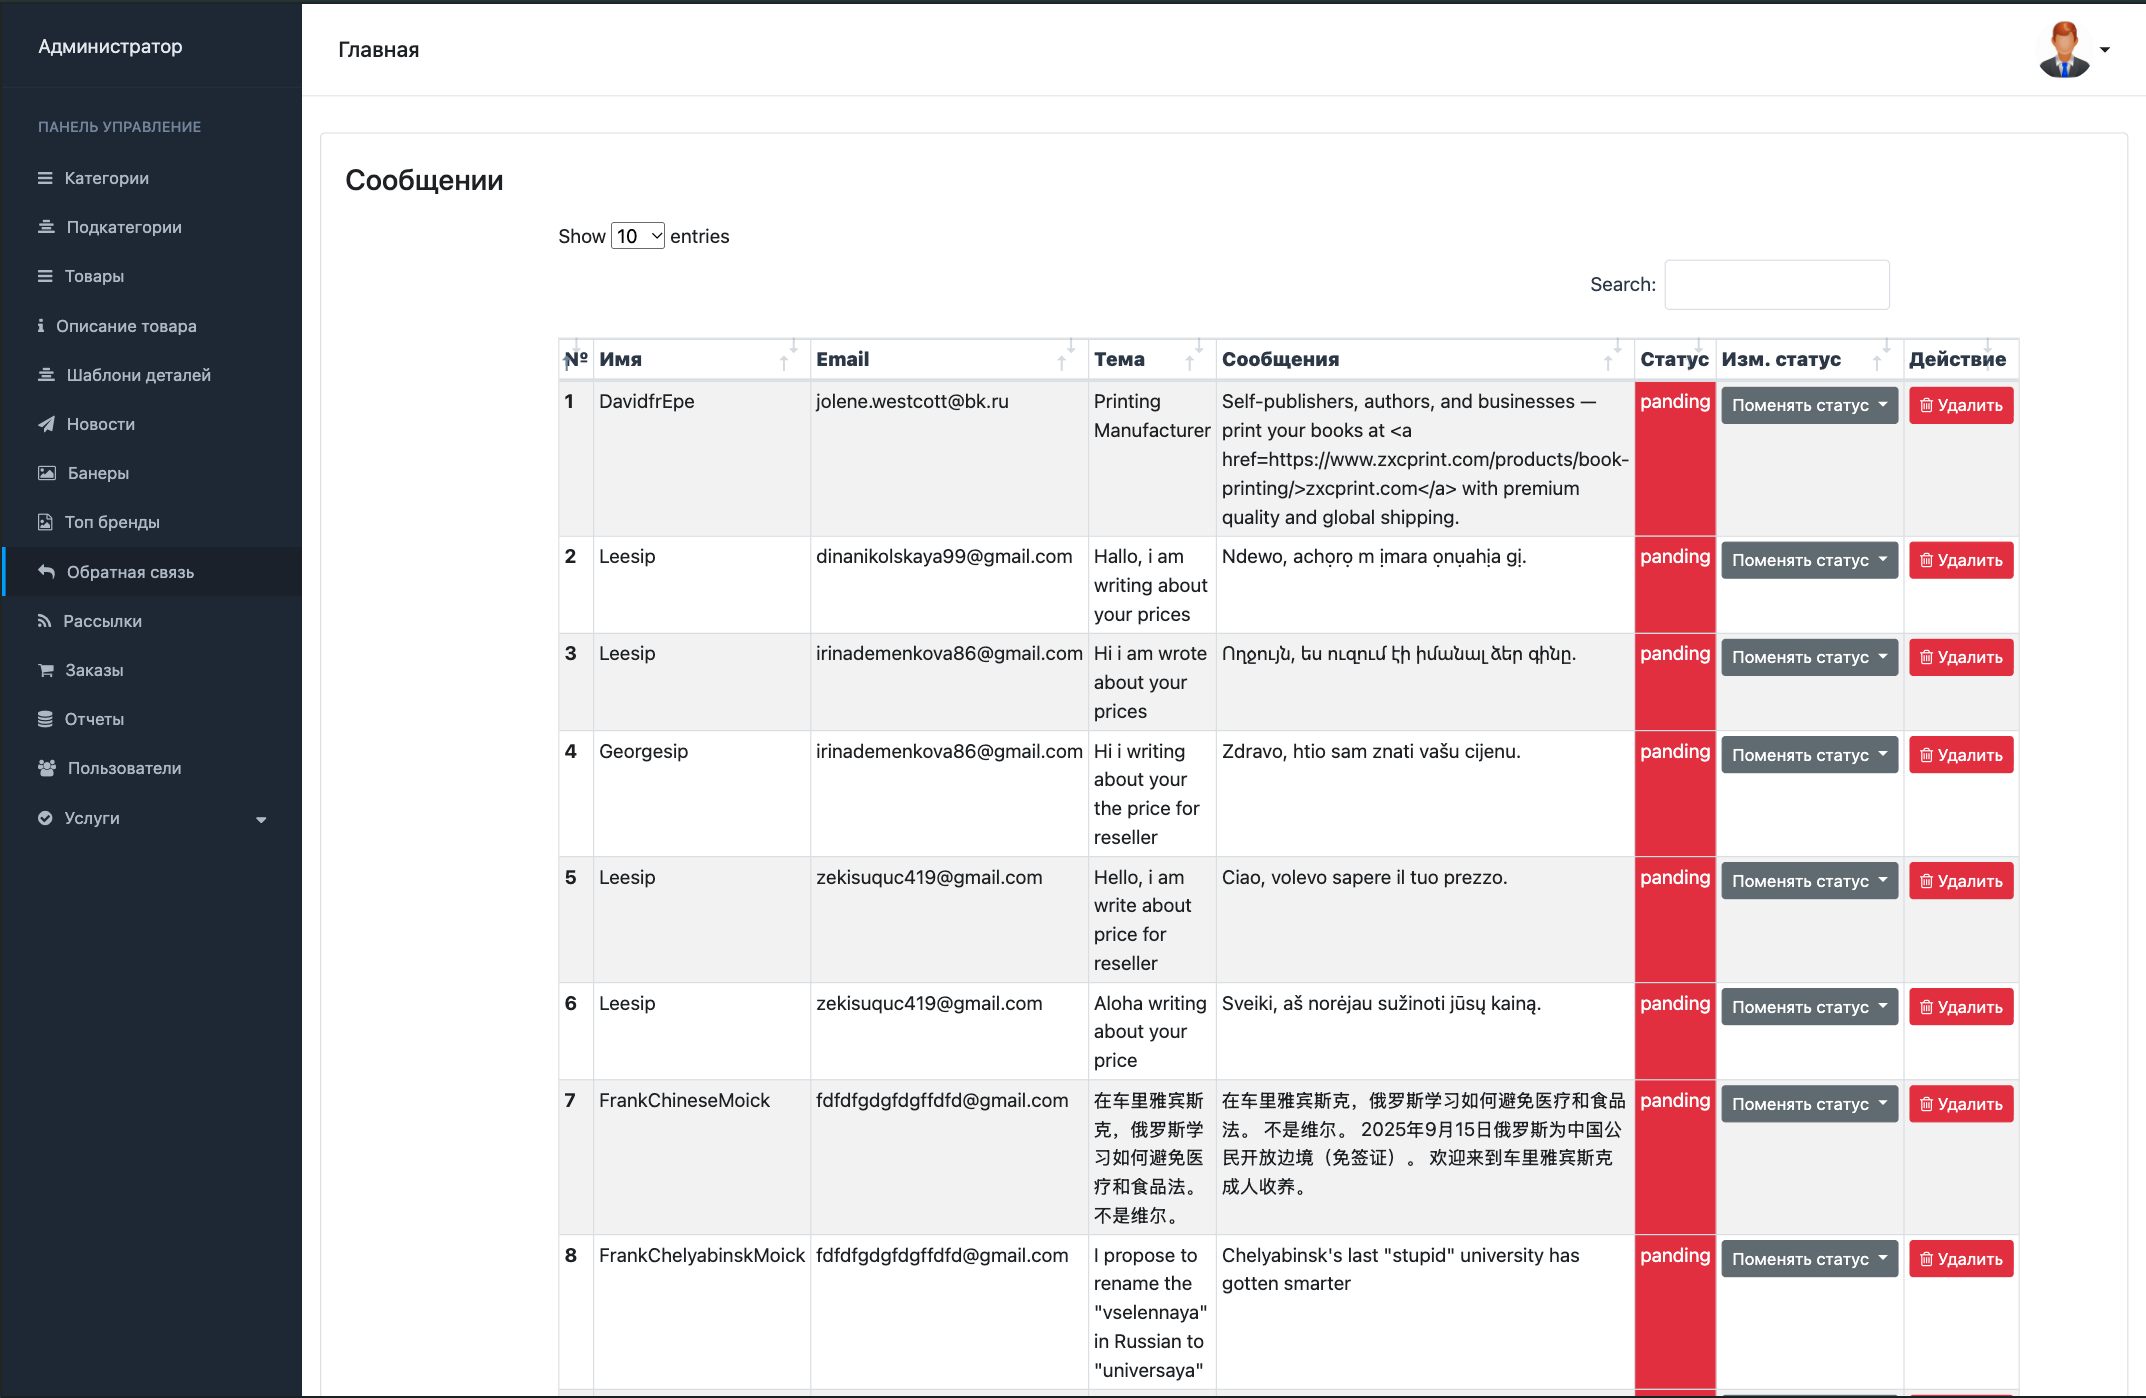
Task: Click the Категории sidebar icon
Action: click(45, 178)
